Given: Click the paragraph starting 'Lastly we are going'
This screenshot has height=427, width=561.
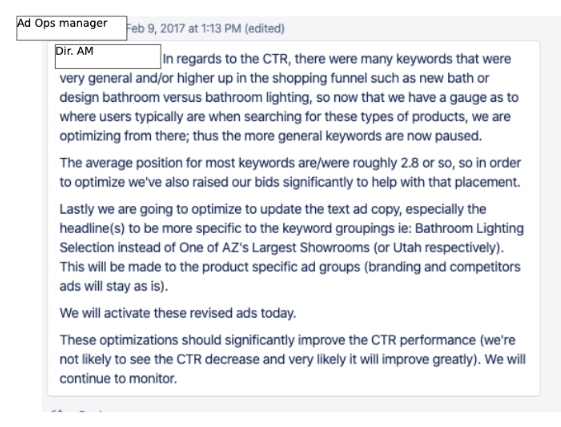Looking at the screenshot, I should pyautogui.click(x=292, y=248).
